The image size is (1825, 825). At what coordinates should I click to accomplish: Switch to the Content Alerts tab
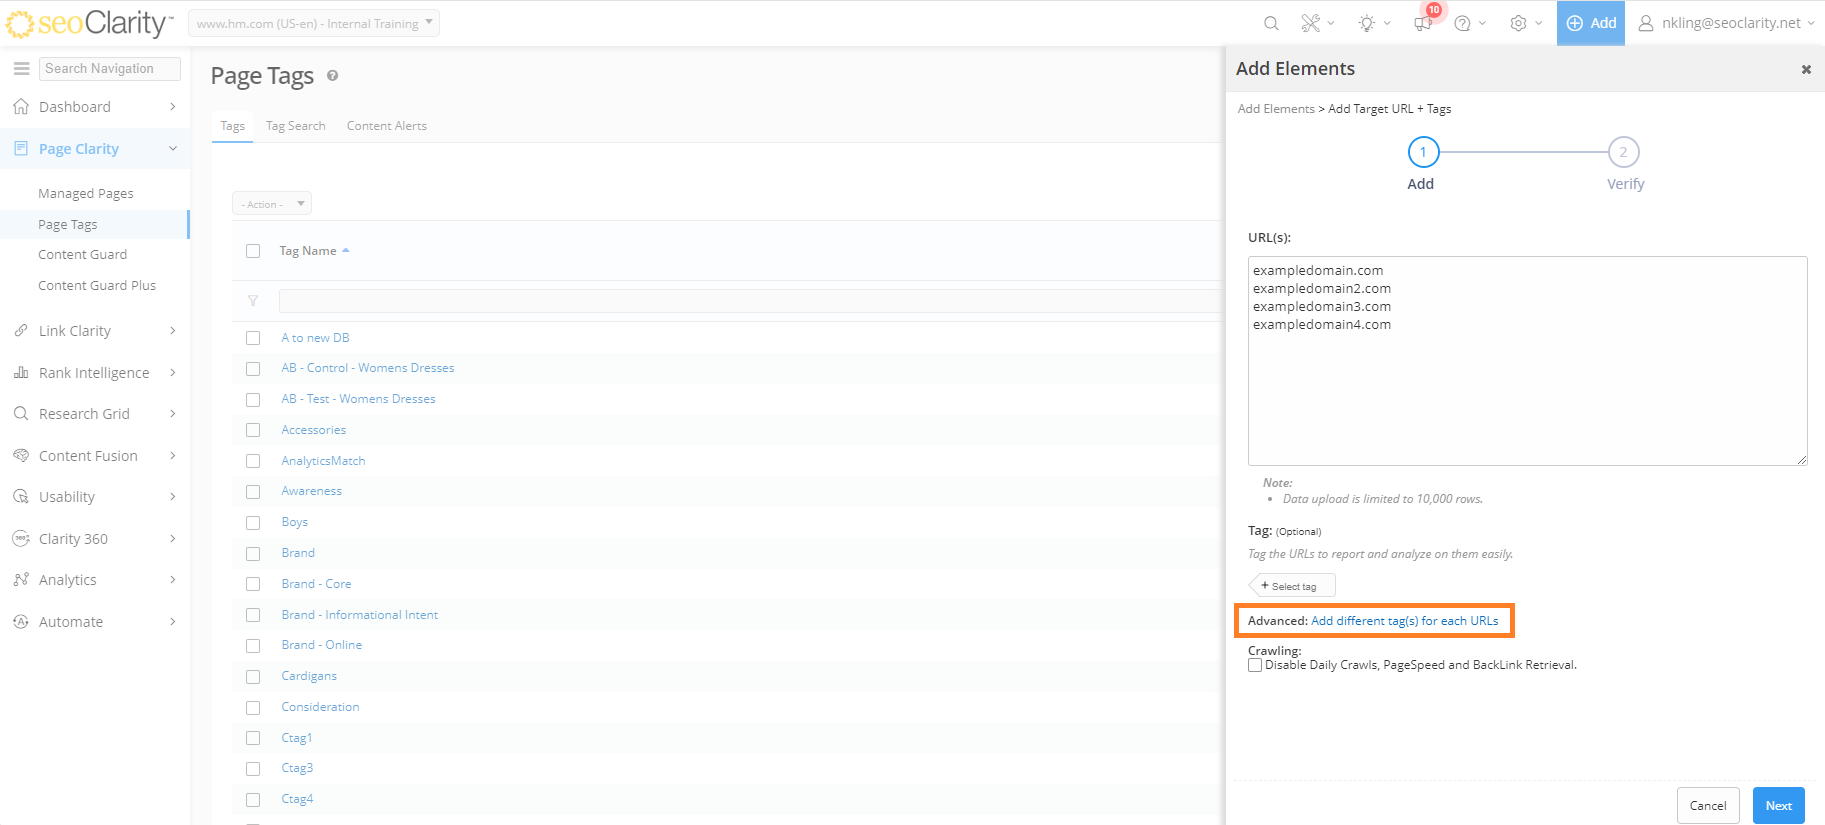386,126
